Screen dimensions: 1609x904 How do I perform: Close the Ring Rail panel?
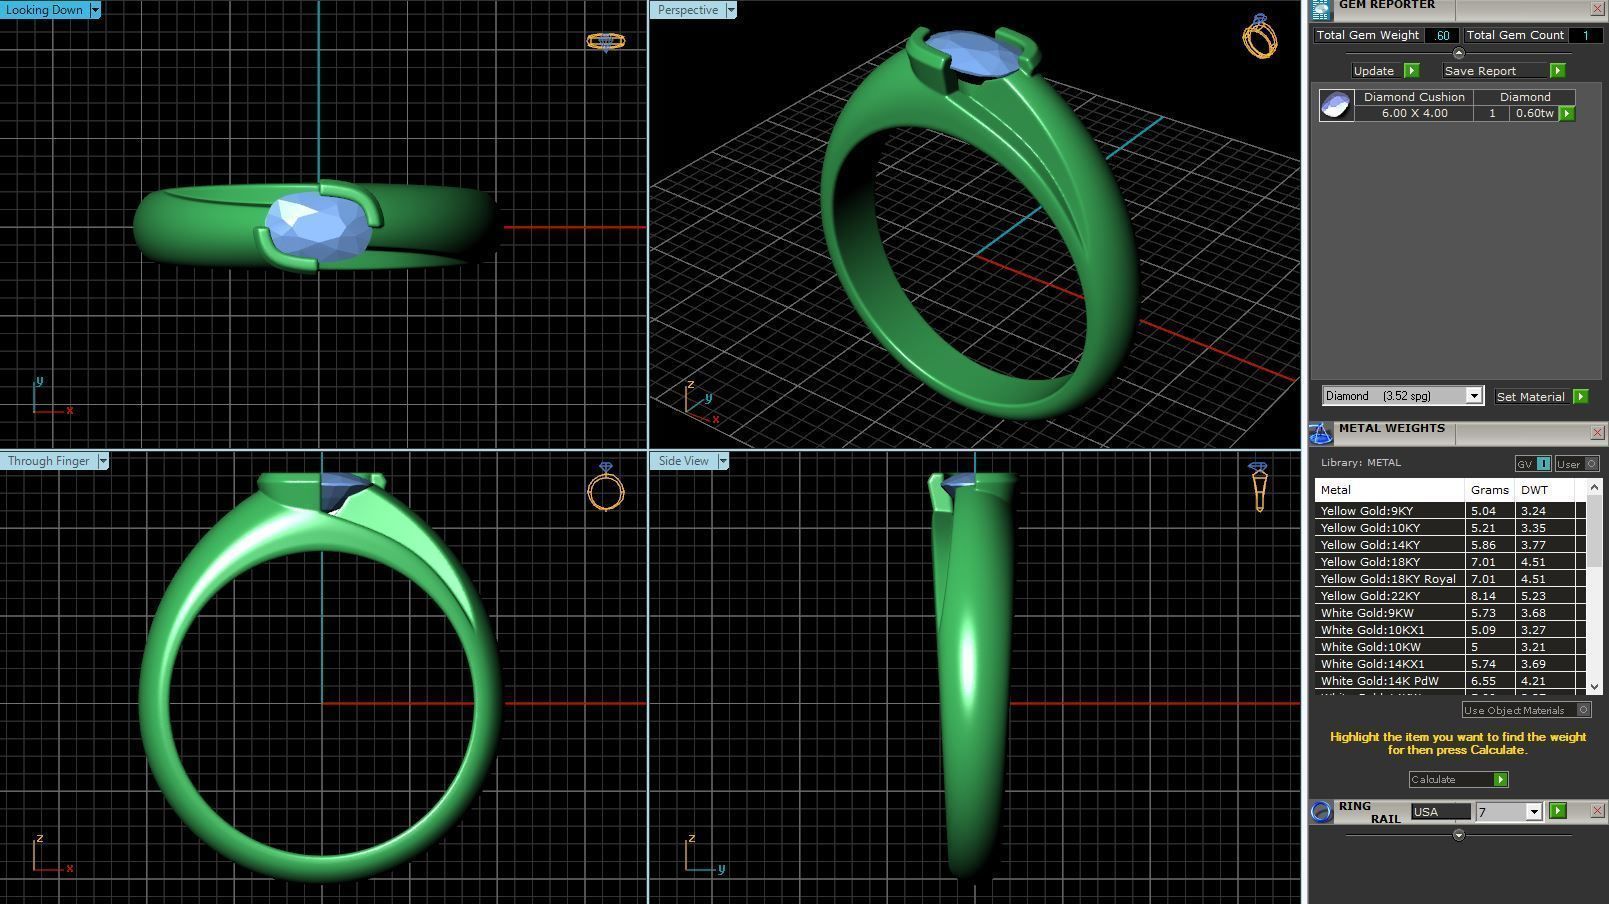point(1597,811)
